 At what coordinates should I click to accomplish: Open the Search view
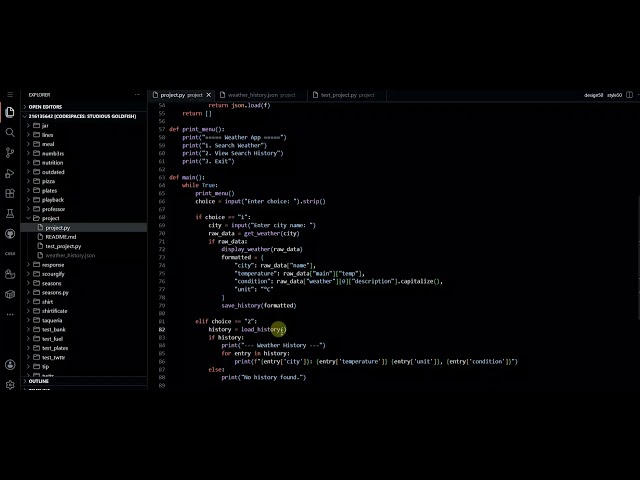10,132
